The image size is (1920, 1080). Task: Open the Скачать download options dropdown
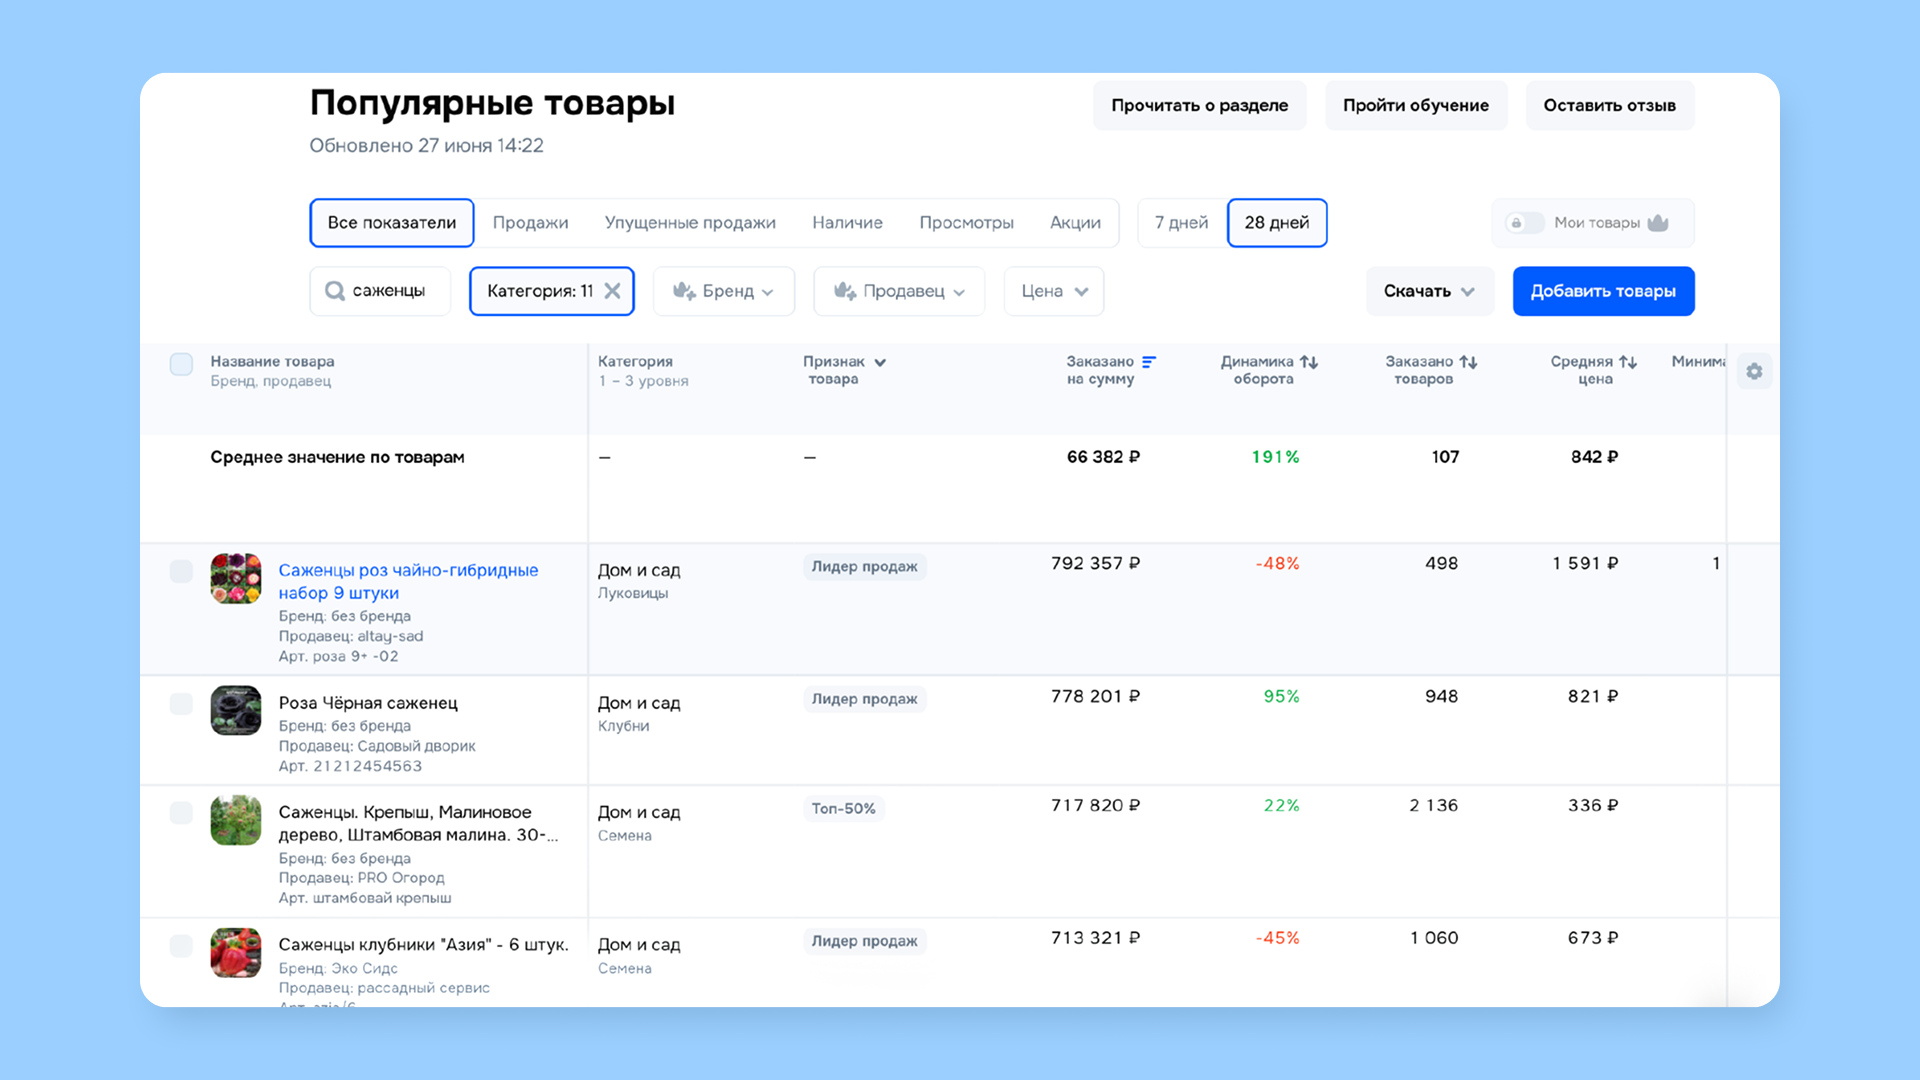1429,291
